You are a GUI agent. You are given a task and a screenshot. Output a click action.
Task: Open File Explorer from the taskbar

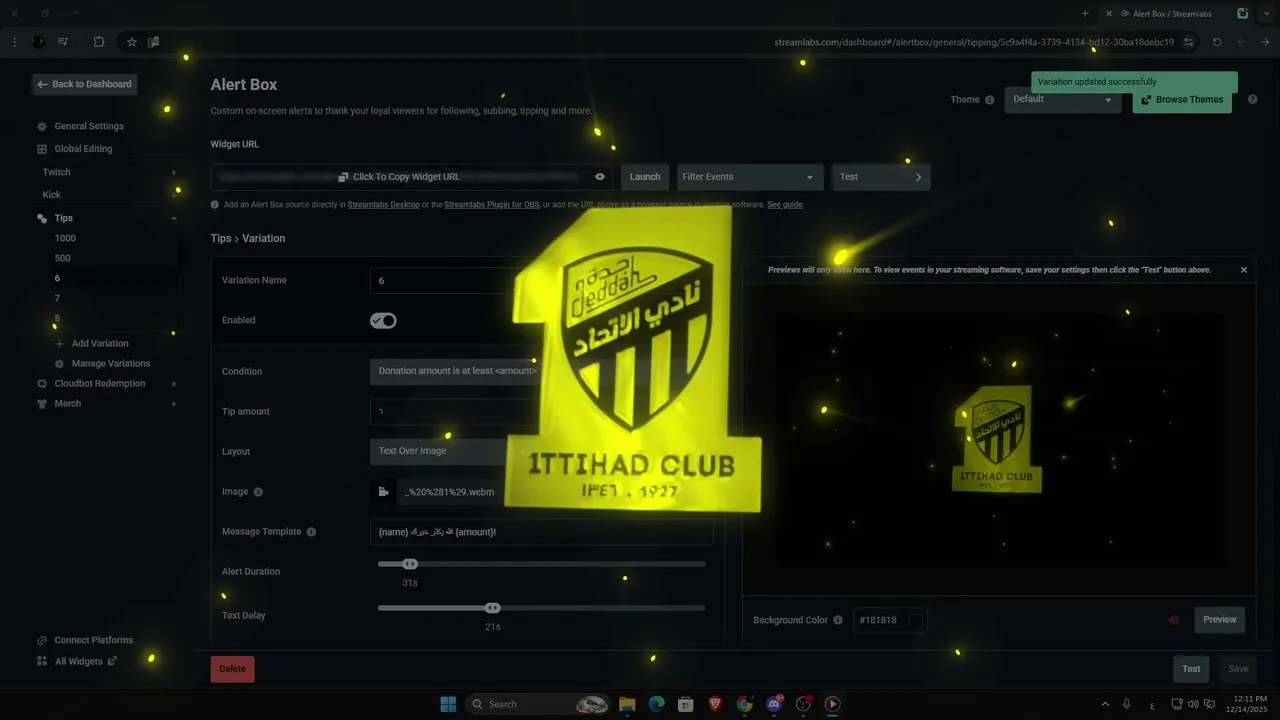627,704
